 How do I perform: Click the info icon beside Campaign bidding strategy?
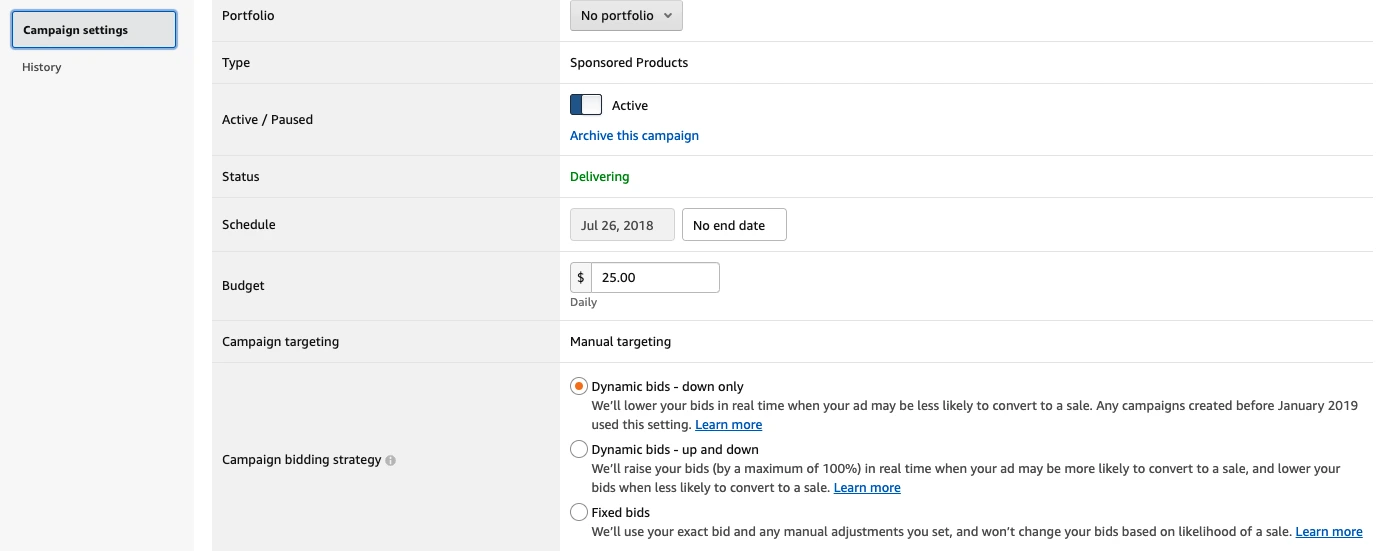[391, 461]
